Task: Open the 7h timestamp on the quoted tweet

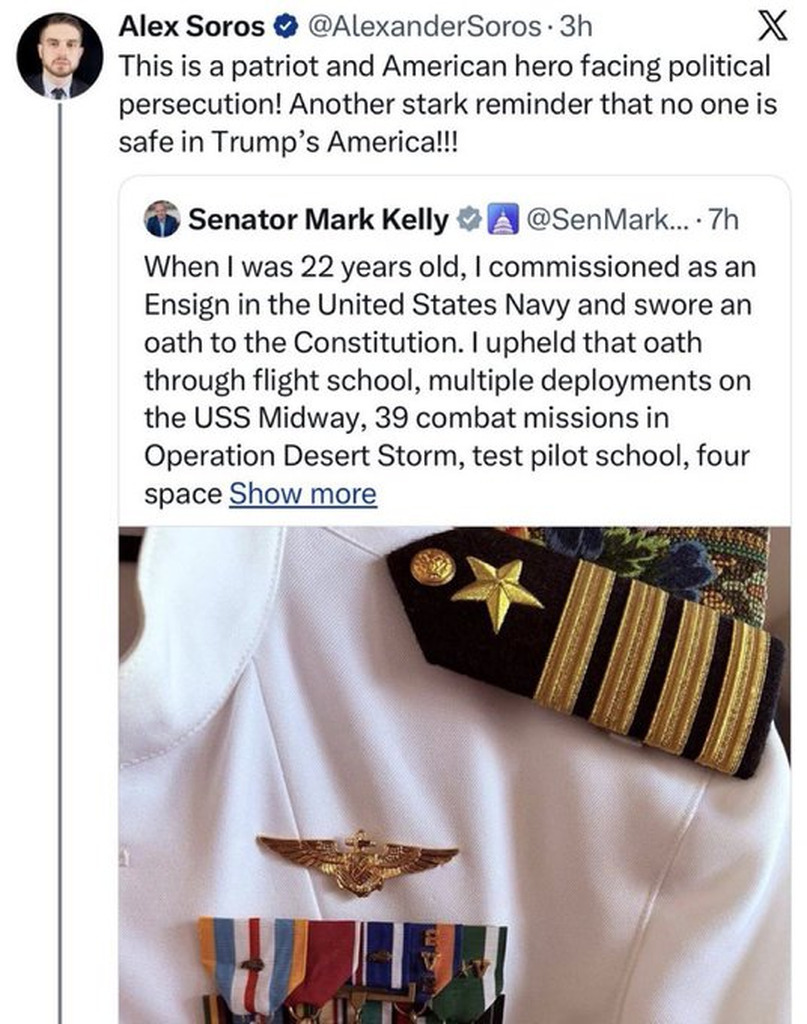Action: click(722, 220)
